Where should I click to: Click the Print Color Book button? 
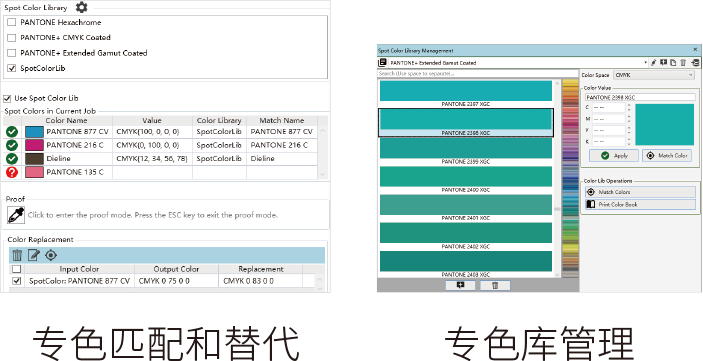click(640, 204)
